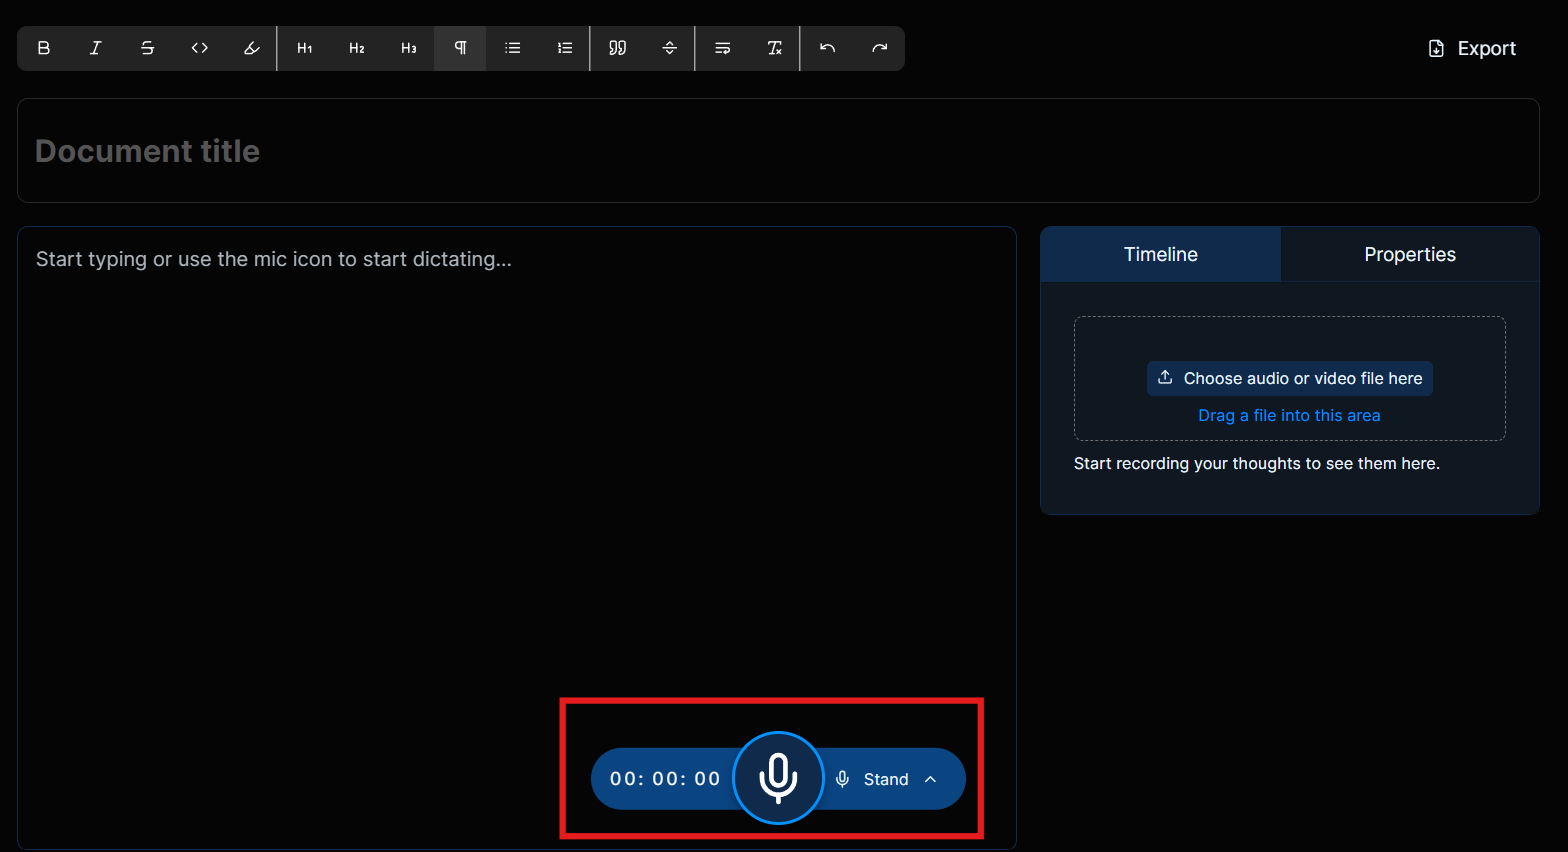This screenshot has height=852, width=1568.
Task: Click the Export button
Action: pos(1472,48)
